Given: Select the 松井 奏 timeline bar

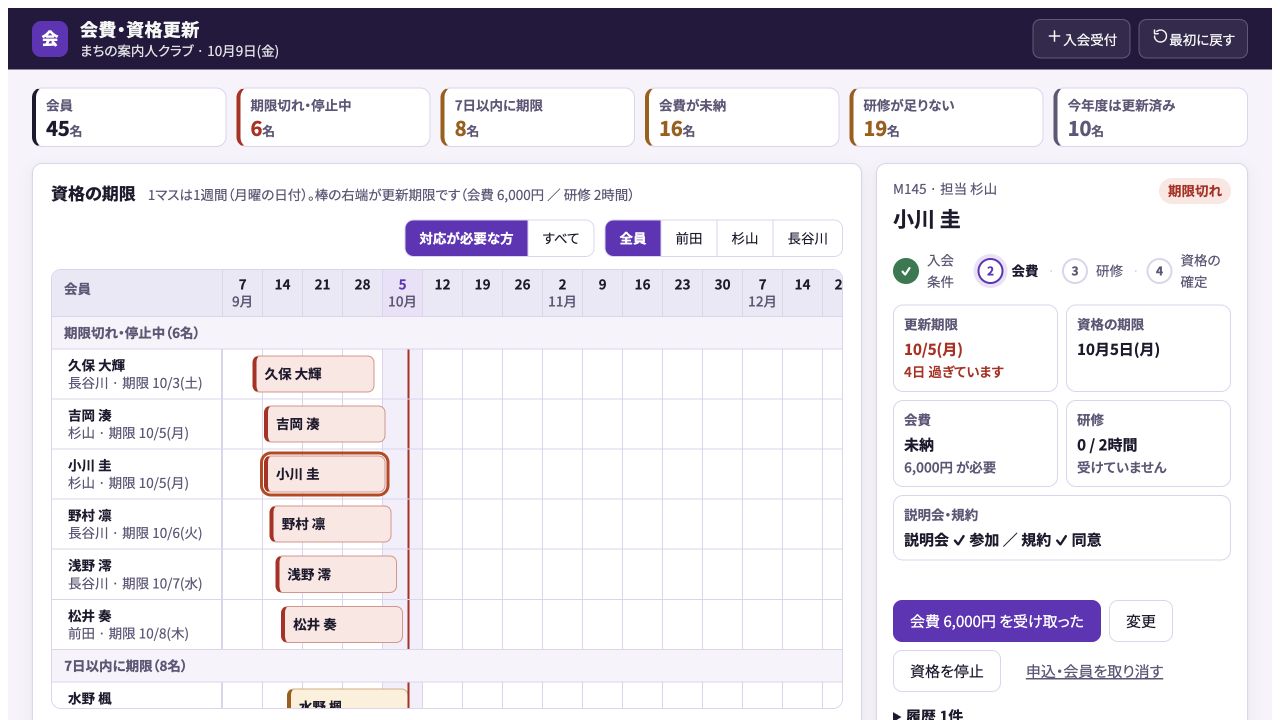Looking at the screenshot, I should (x=343, y=624).
